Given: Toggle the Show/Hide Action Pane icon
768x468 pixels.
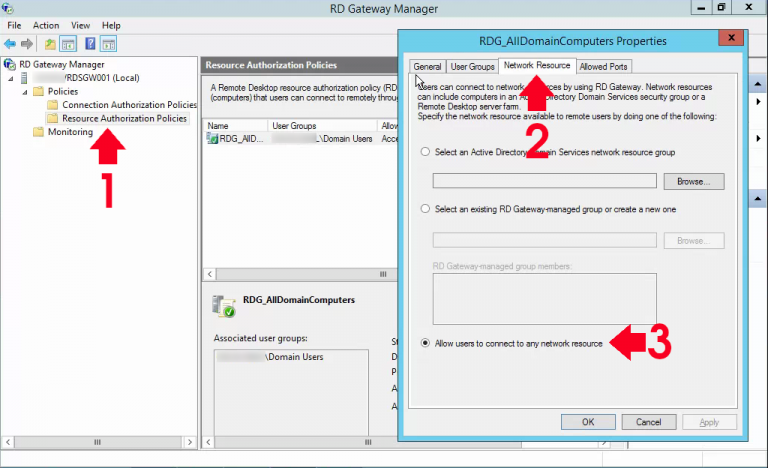Looking at the screenshot, I should pos(108,44).
